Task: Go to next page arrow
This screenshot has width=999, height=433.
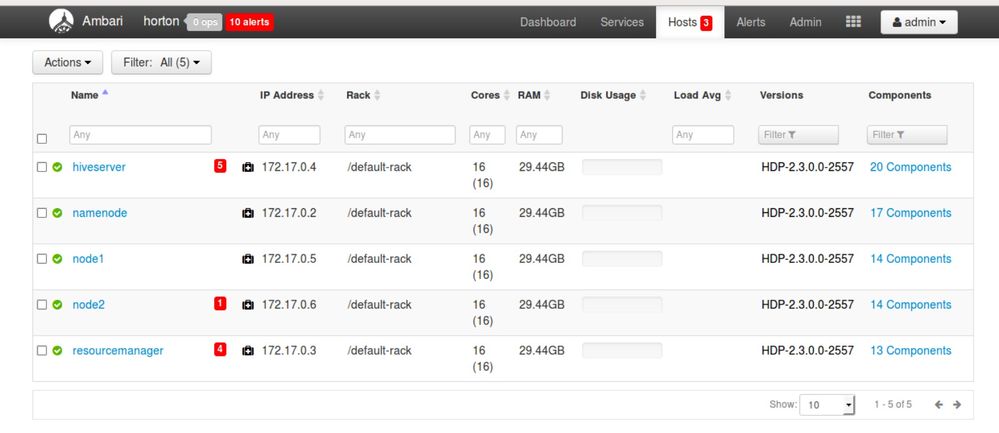Action: pos(957,404)
